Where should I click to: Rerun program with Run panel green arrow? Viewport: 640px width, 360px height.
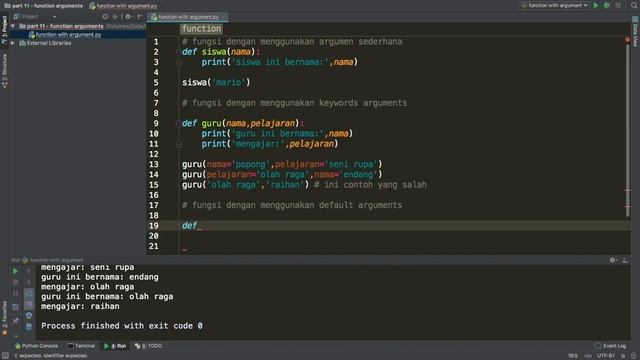coord(16,271)
